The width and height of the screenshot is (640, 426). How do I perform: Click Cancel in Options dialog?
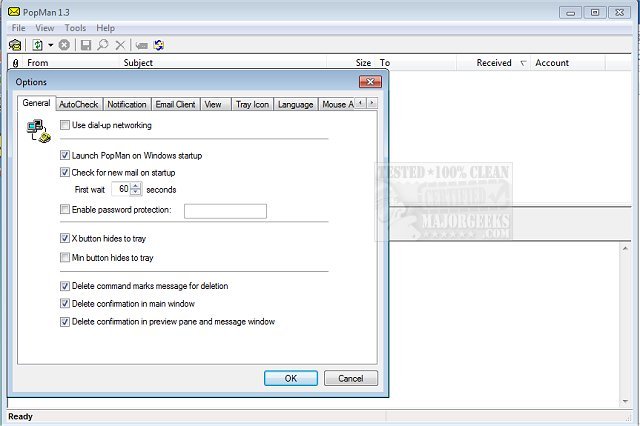tap(351, 378)
